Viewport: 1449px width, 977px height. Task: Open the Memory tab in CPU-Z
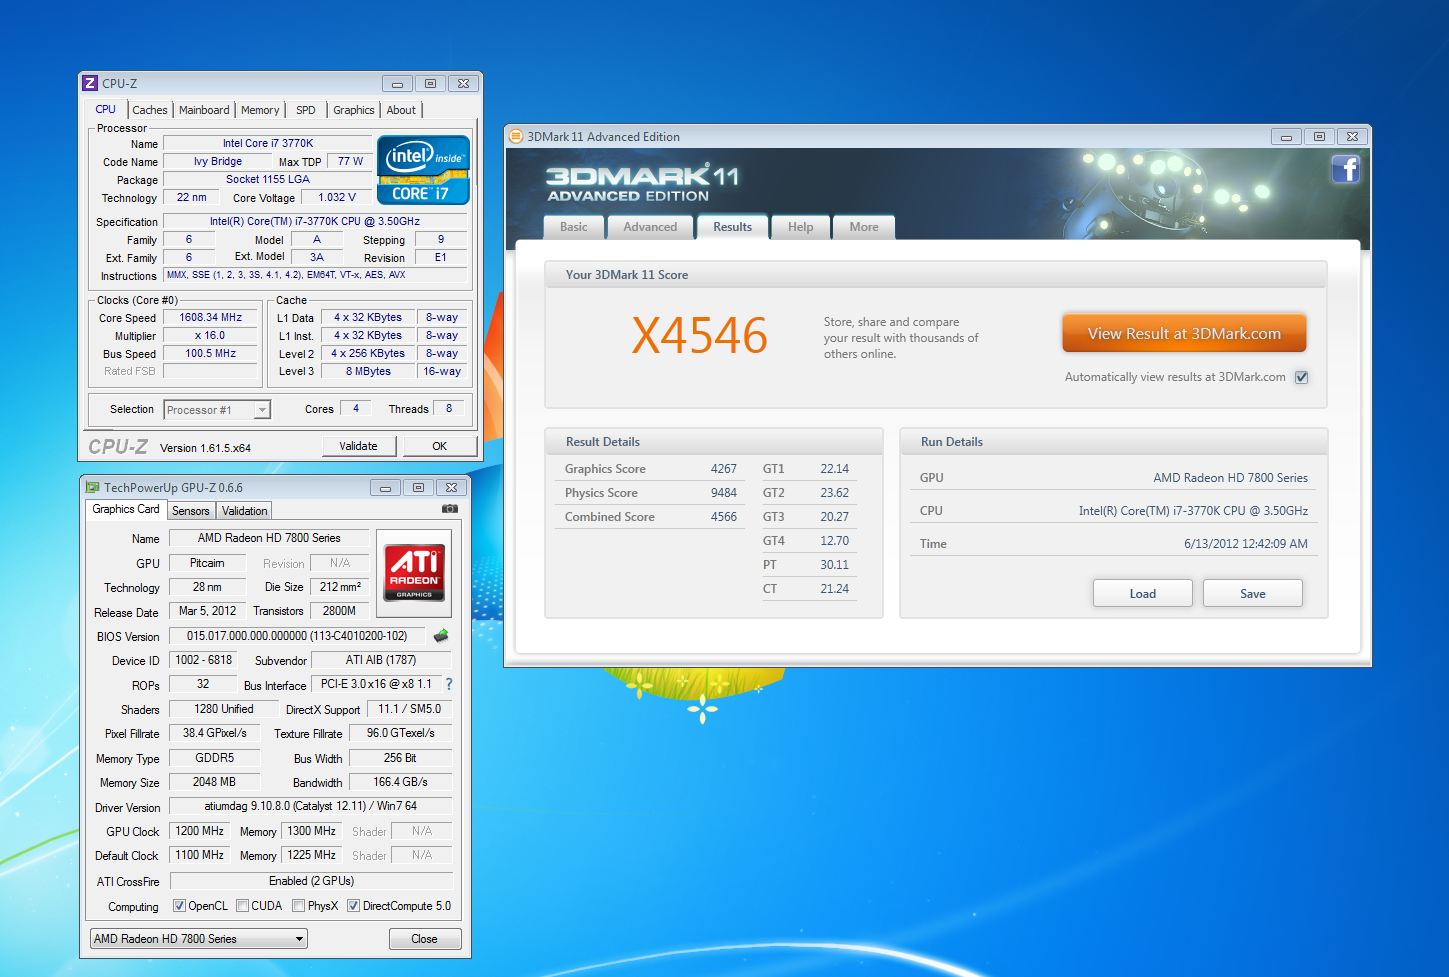(260, 110)
